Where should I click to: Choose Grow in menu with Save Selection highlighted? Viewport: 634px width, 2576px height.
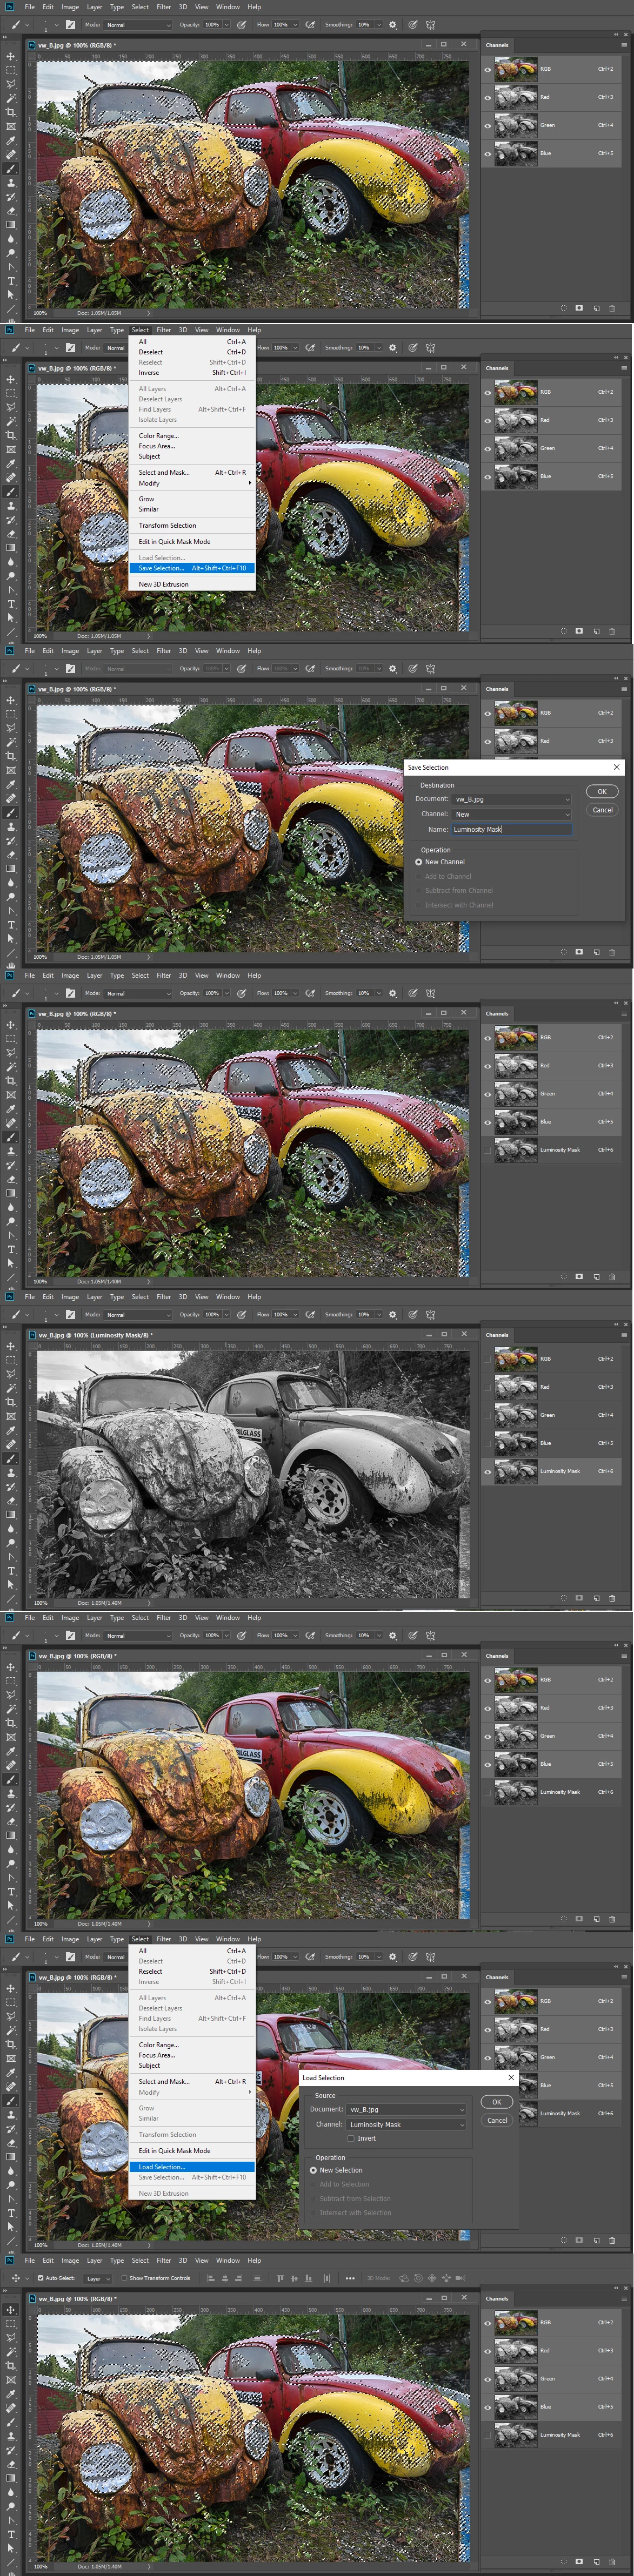coord(192,499)
